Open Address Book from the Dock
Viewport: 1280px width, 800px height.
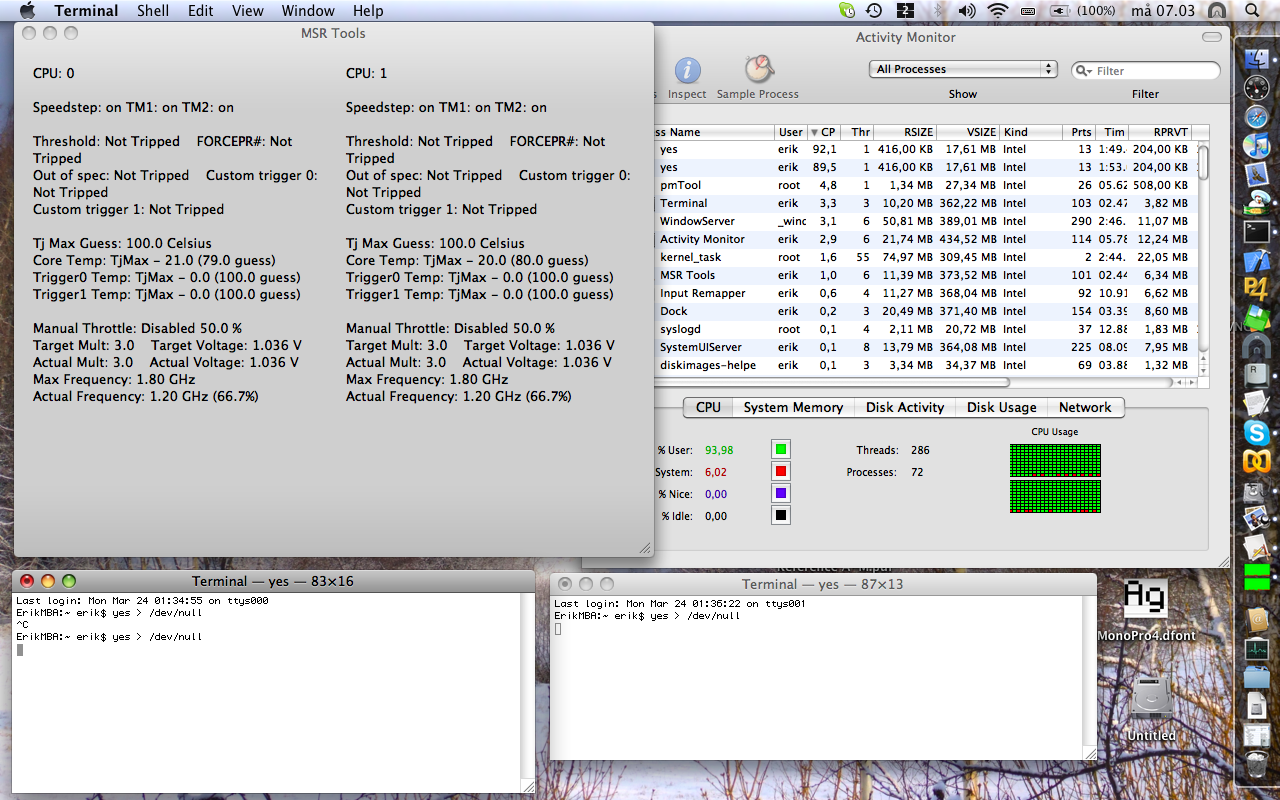[1256, 620]
